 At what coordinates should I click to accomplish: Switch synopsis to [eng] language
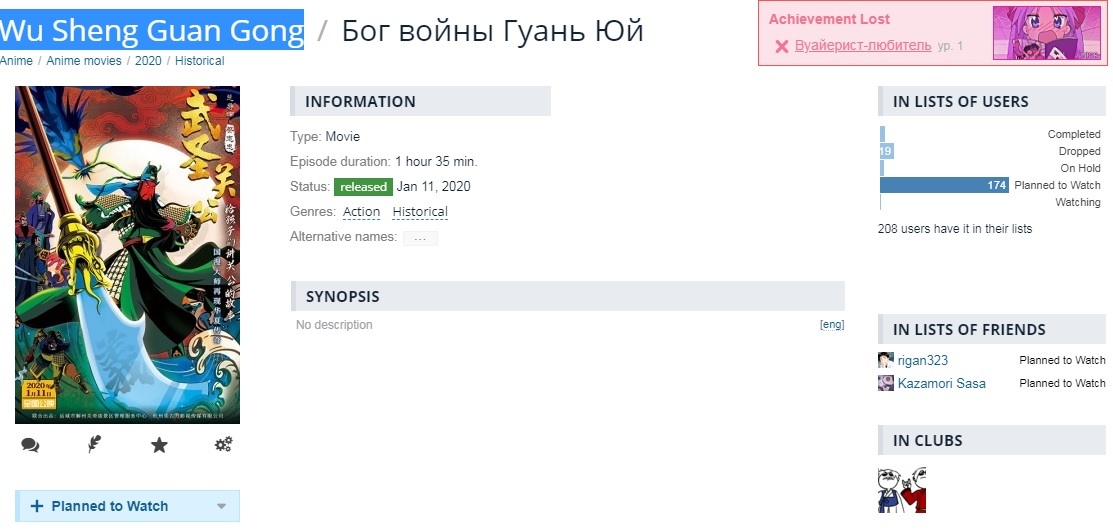tap(832, 325)
